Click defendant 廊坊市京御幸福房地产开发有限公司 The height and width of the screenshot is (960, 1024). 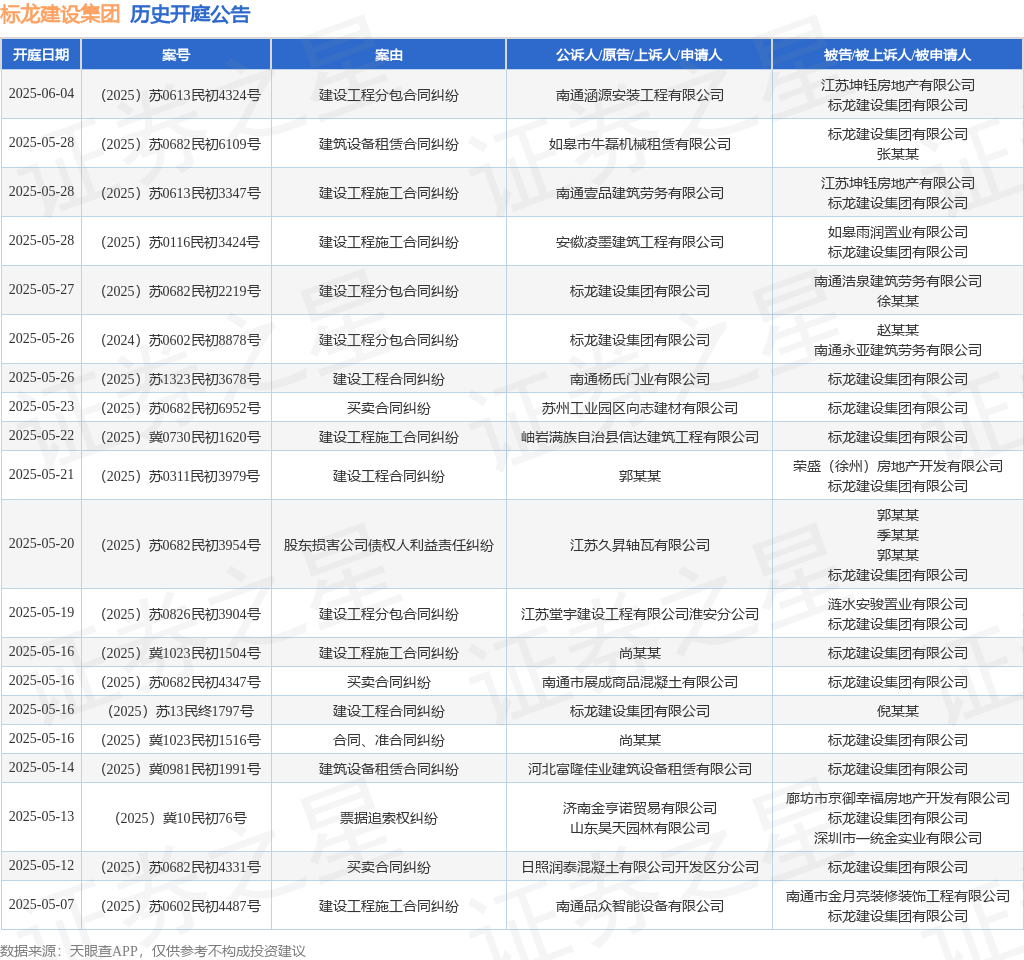click(x=897, y=799)
